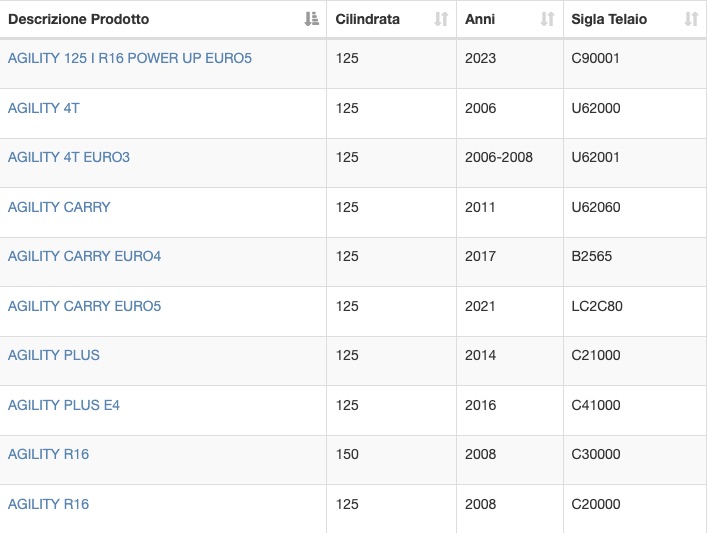Open the AGILITY 4T EURO3 link
The image size is (707, 533).
(69, 157)
